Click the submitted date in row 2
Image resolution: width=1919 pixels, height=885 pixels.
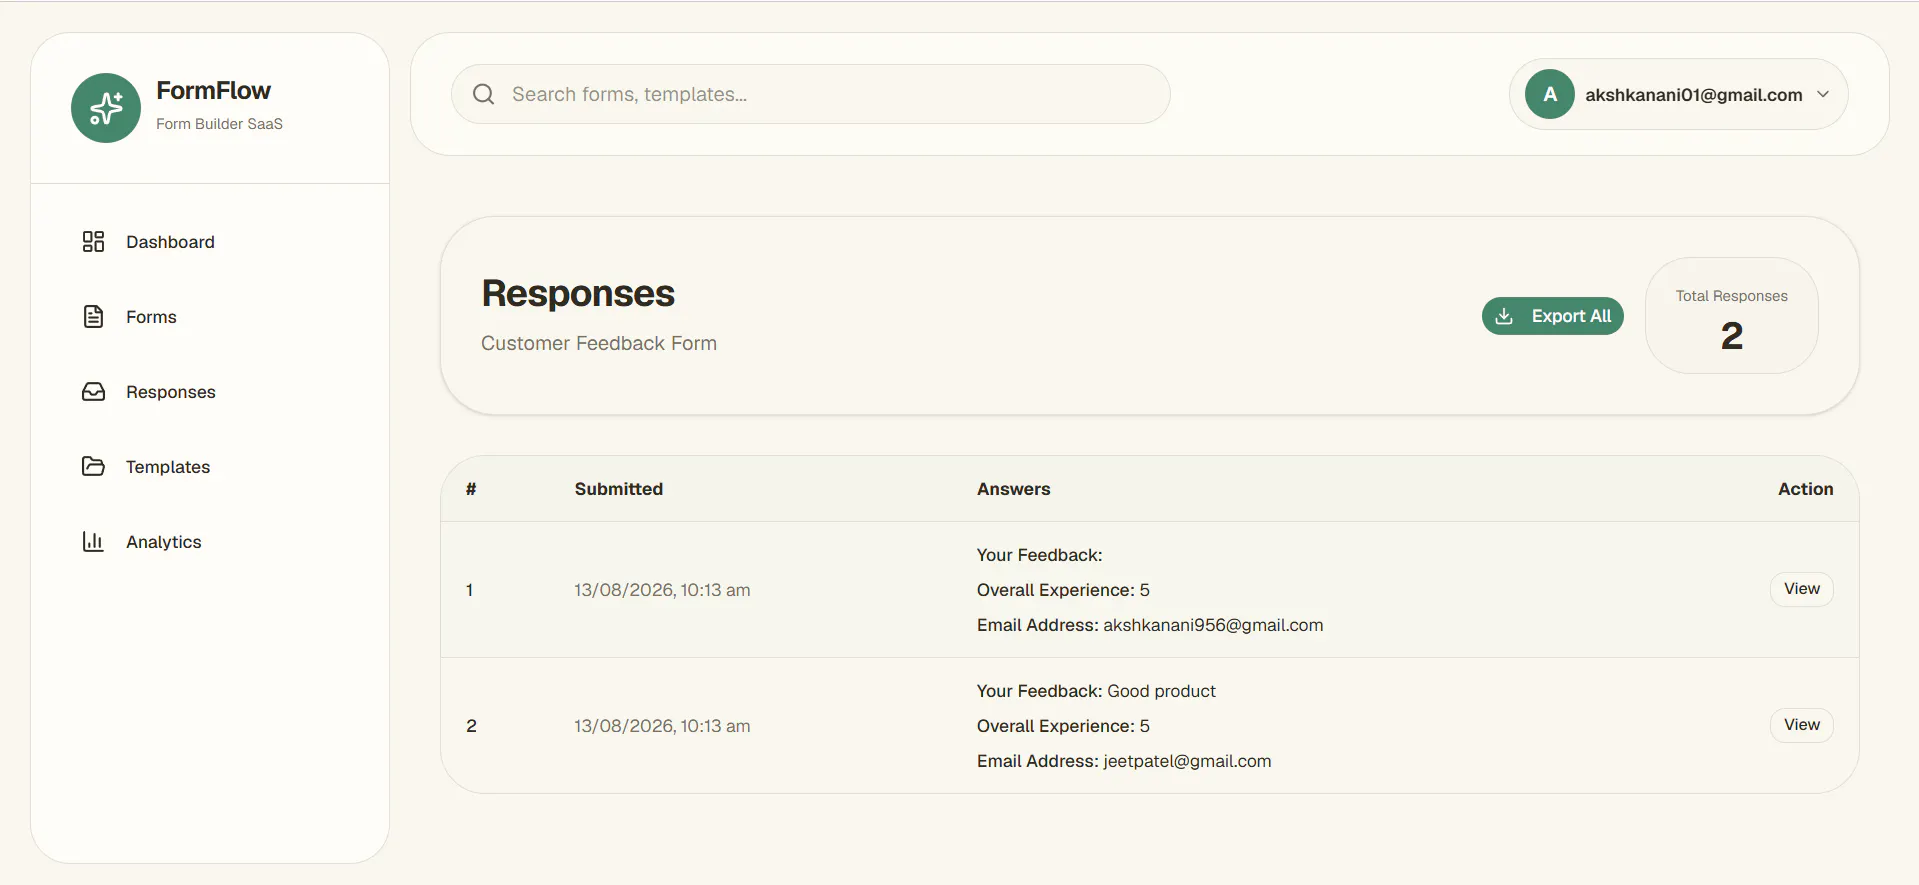pyautogui.click(x=662, y=726)
